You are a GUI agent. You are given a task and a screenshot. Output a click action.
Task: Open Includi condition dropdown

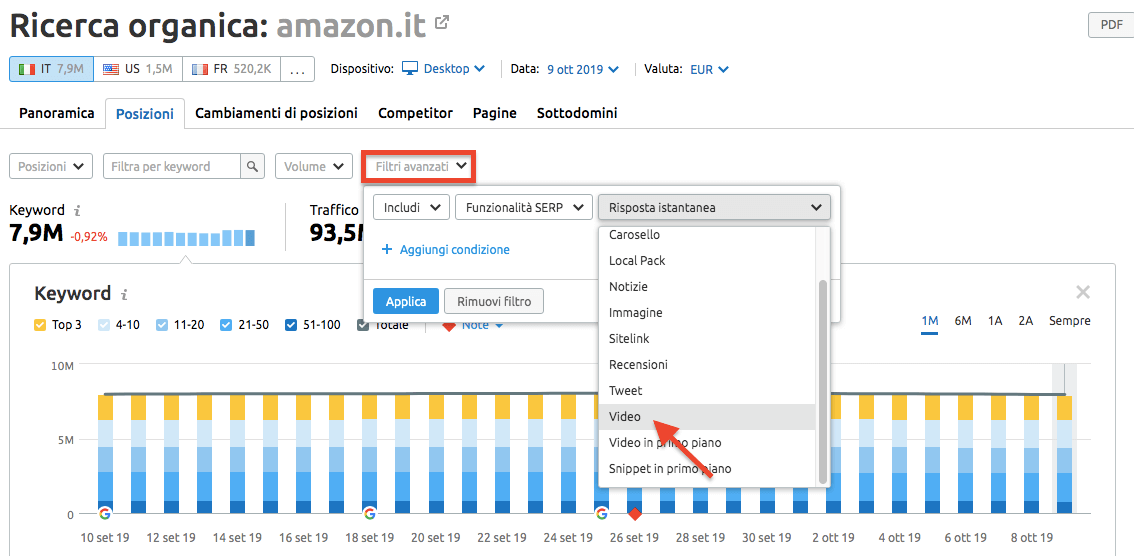(412, 208)
